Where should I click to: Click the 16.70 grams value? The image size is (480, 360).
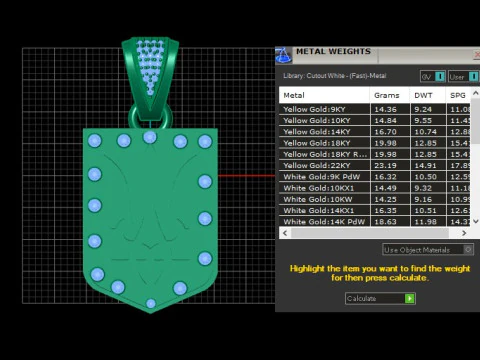[x=385, y=132]
